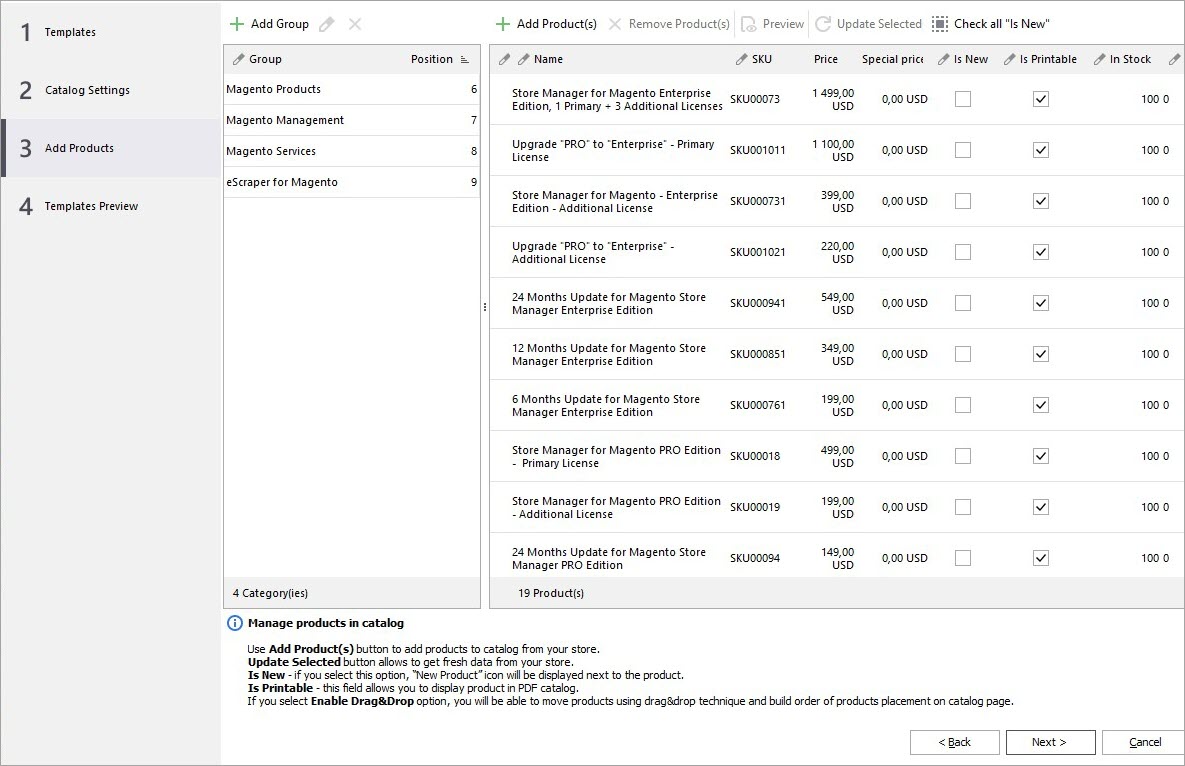The width and height of the screenshot is (1185, 766).
Task: Toggle Is Printable for SKU00094
Action: click(x=1041, y=558)
